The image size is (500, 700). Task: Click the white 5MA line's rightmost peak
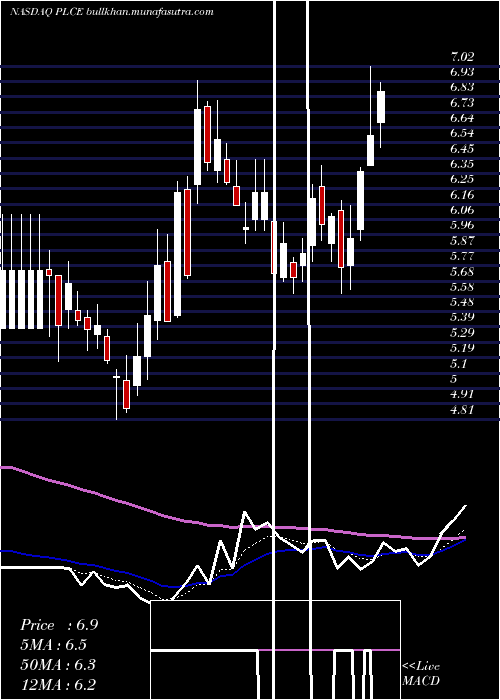[466, 506]
